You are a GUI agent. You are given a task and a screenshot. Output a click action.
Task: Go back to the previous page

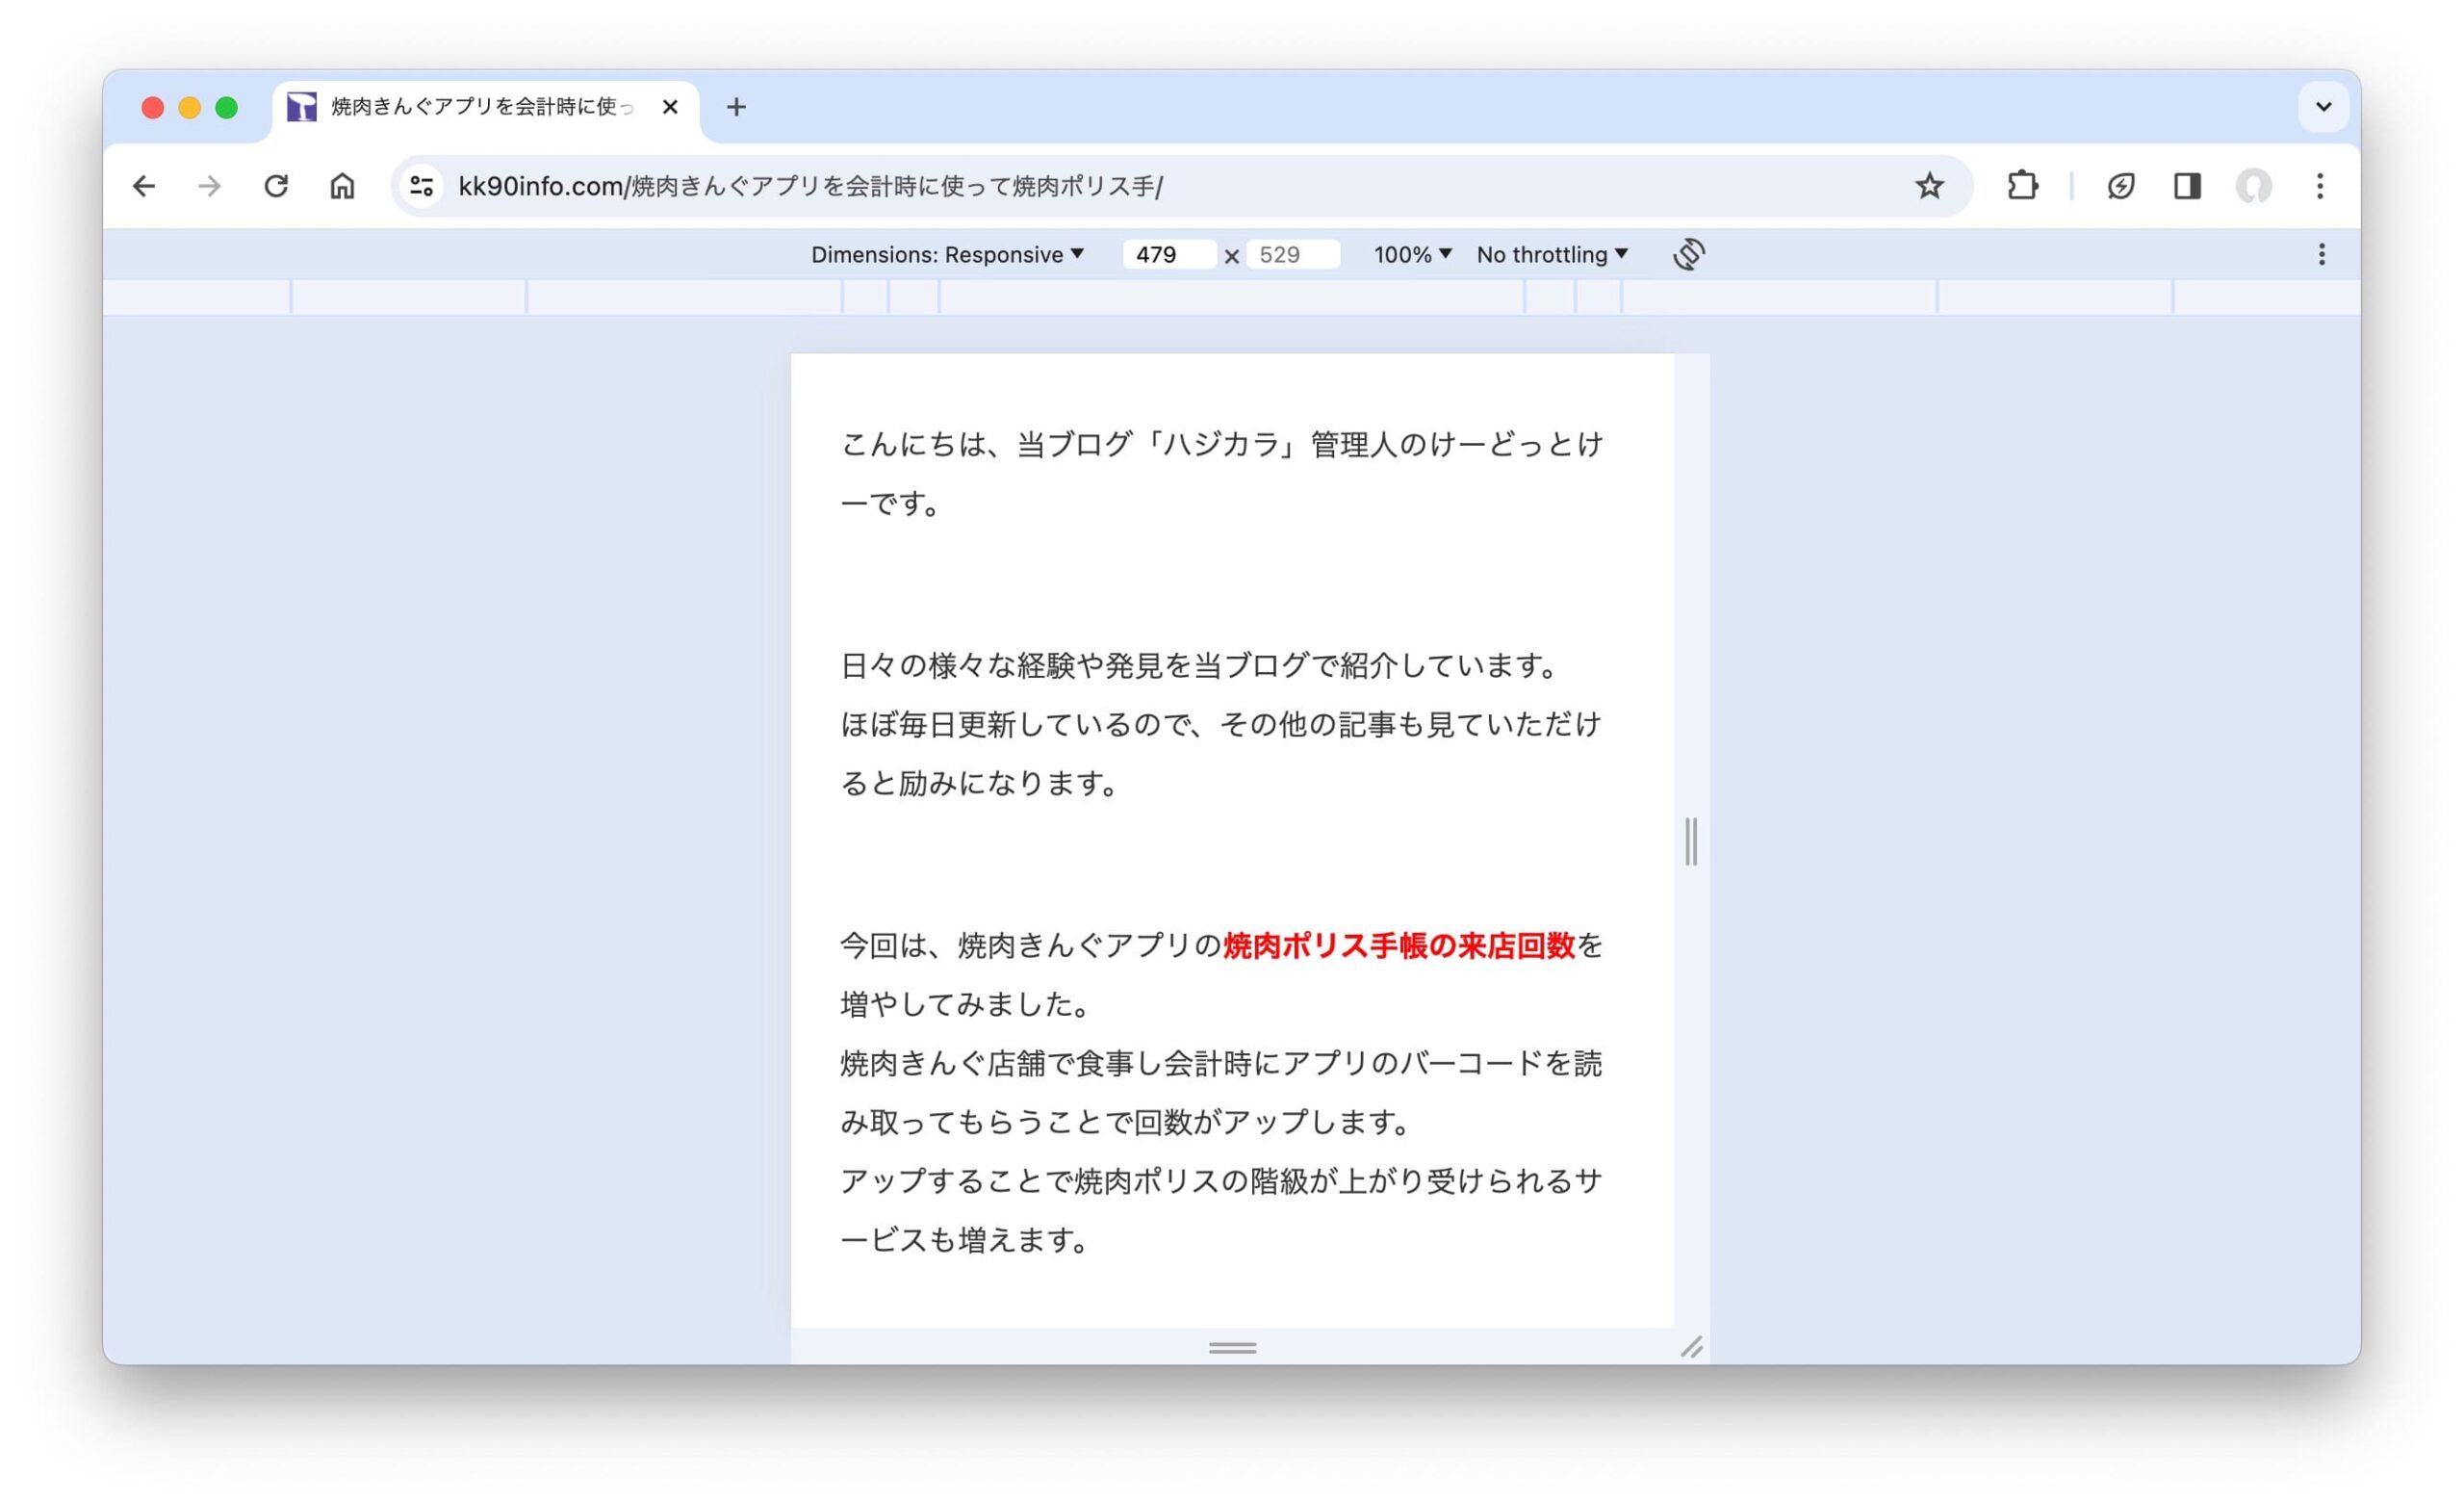(144, 186)
